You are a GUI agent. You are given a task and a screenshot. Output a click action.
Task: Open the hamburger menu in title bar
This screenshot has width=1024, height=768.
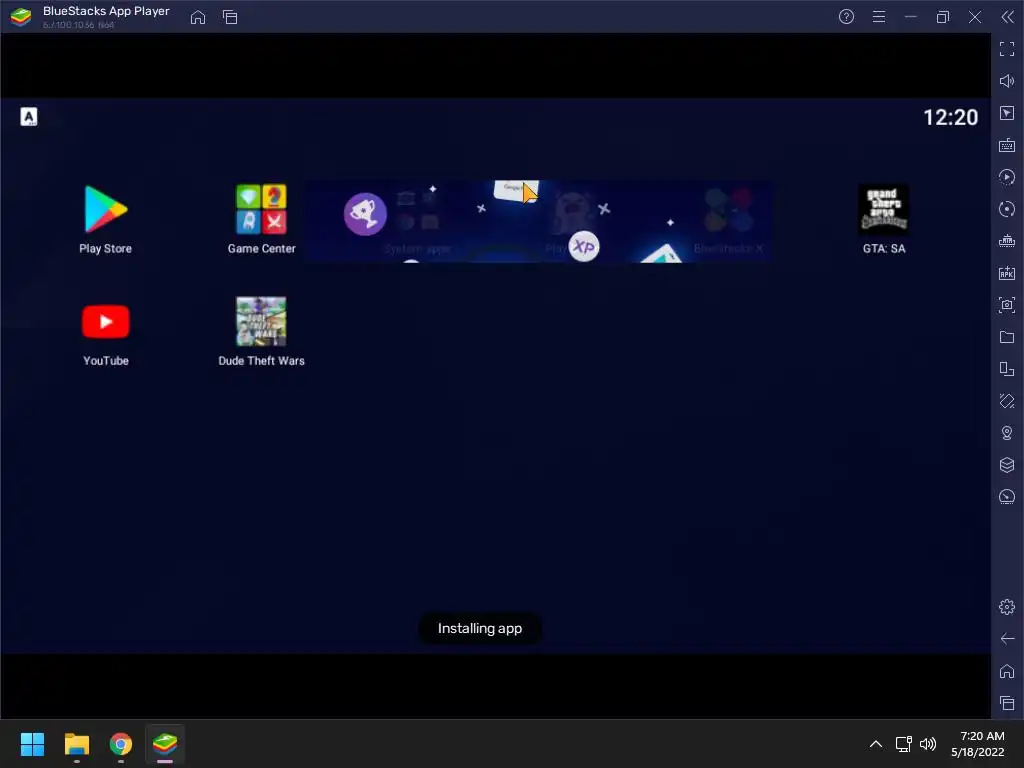tap(879, 17)
